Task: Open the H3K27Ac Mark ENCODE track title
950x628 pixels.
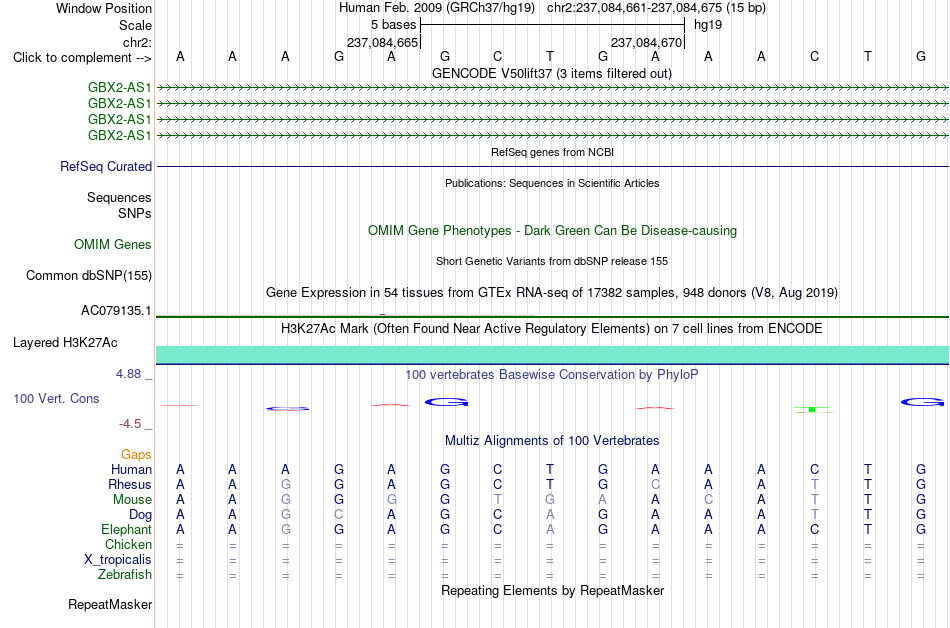Action: pos(552,329)
